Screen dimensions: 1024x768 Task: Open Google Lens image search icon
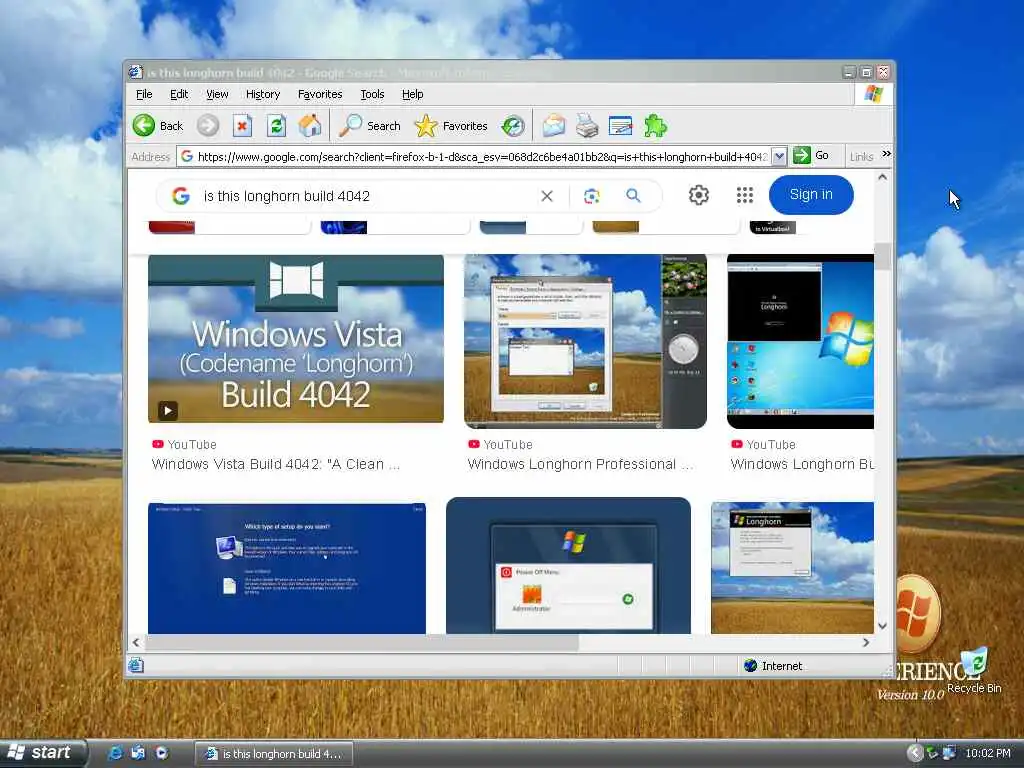tap(592, 196)
